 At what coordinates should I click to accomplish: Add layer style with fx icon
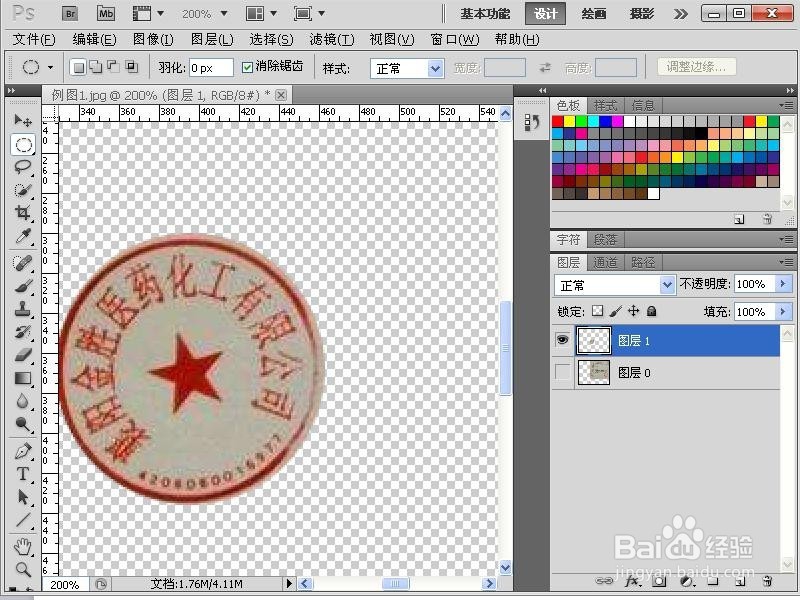pos(632,581)
